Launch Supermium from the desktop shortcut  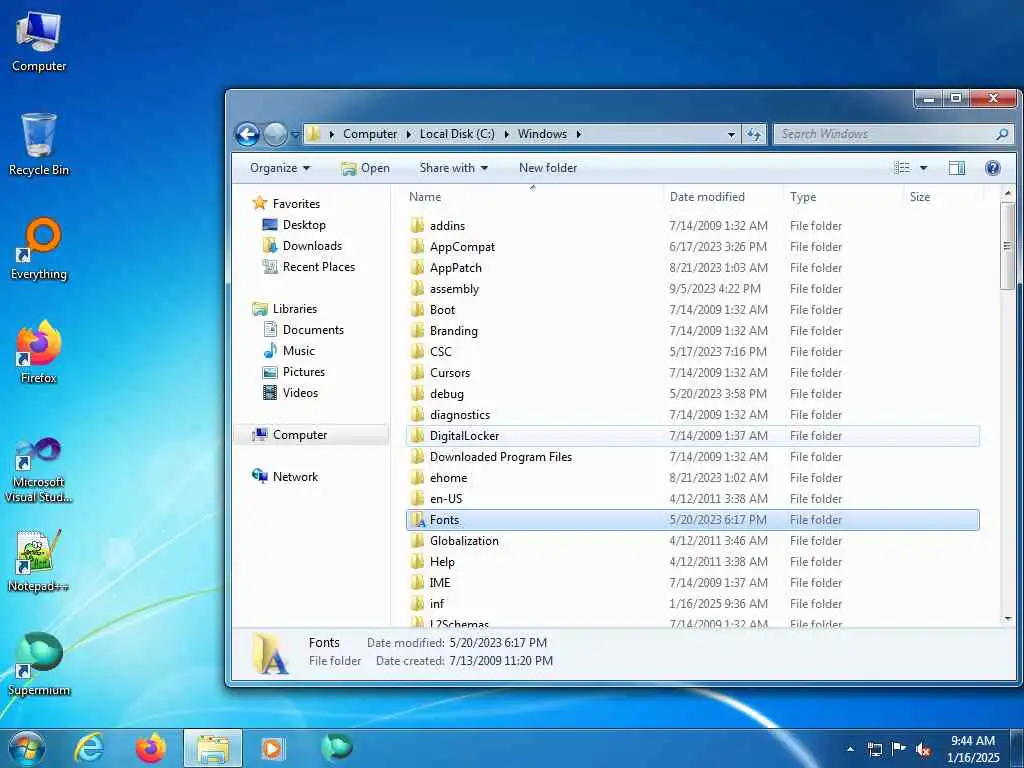(39, 665)
